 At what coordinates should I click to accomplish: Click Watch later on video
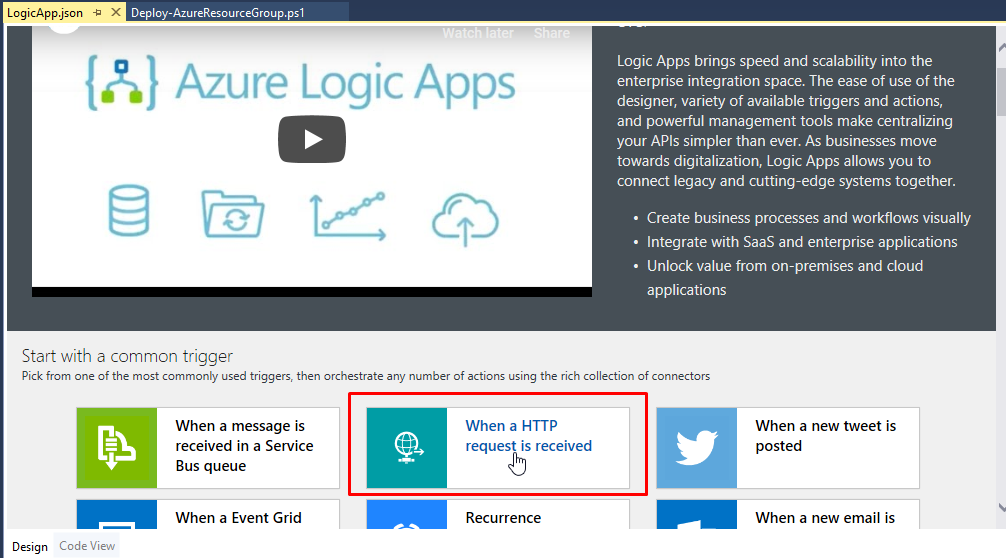tap(478, 33)
